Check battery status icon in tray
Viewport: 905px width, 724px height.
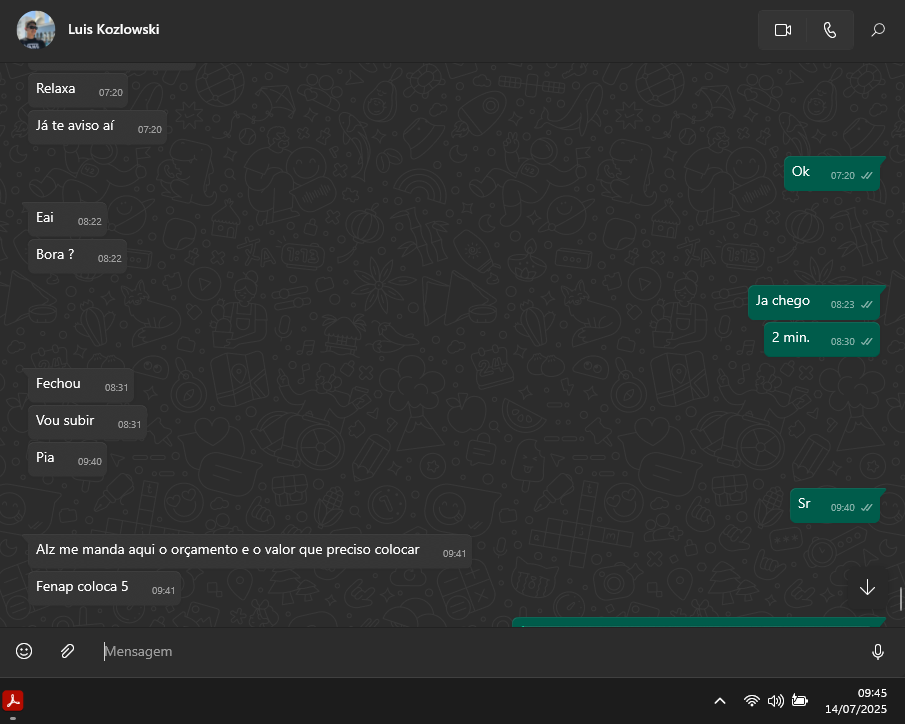[800, 701]
